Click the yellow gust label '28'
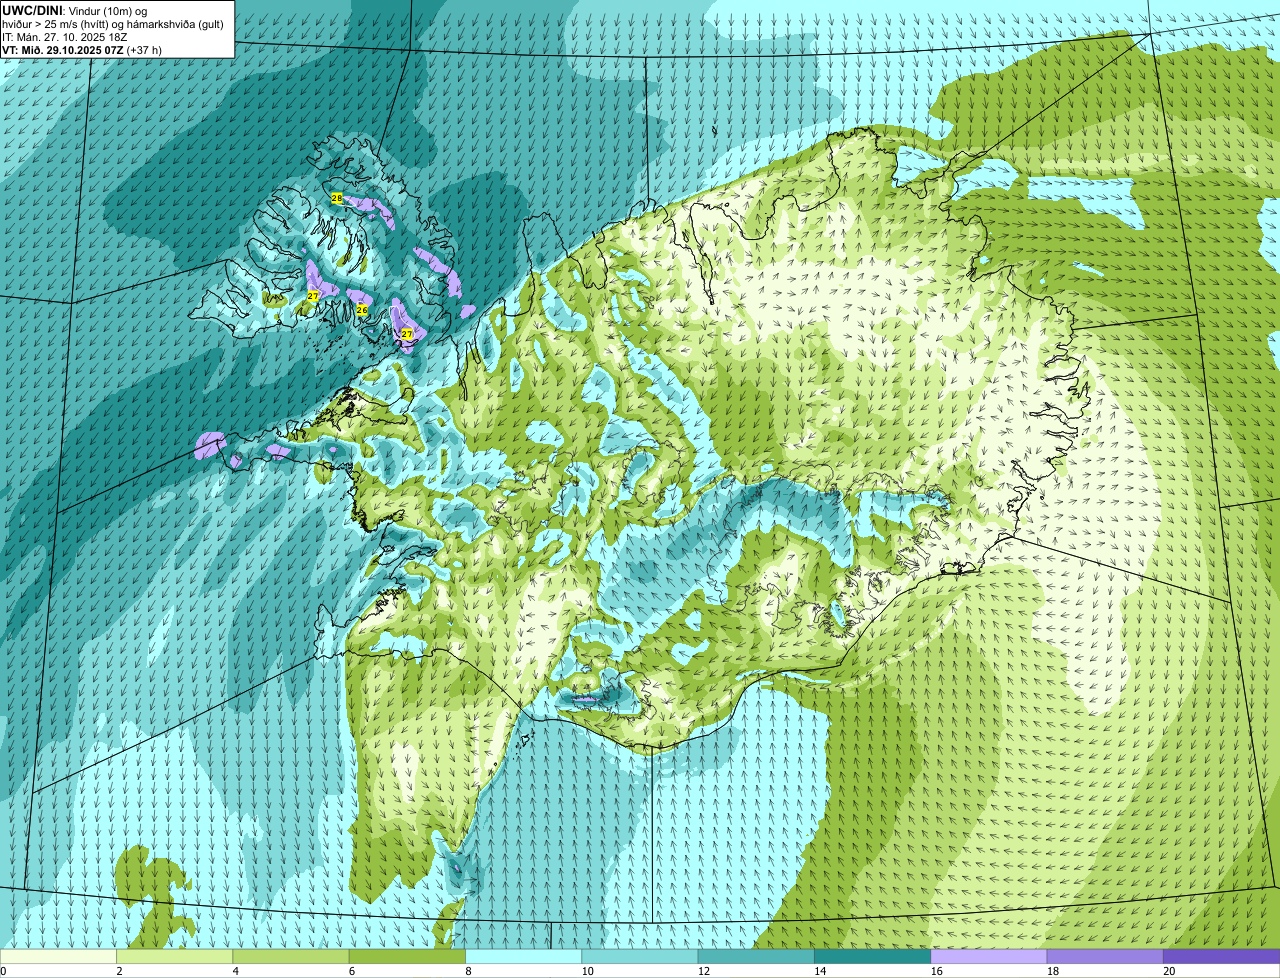Image resolution: width=1280 pixels, height=978 pixels. click(336, 198)
